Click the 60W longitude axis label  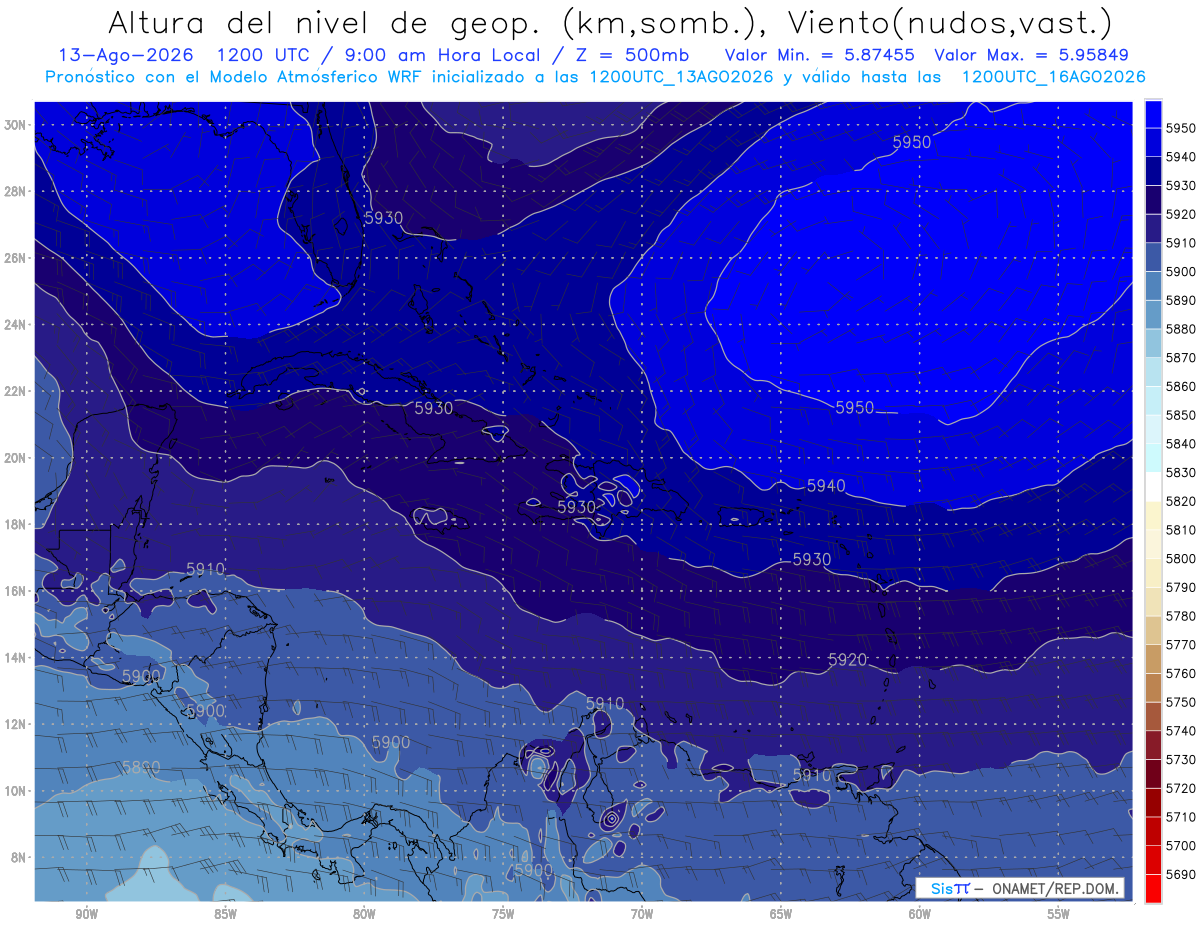[x=920, y=914]
